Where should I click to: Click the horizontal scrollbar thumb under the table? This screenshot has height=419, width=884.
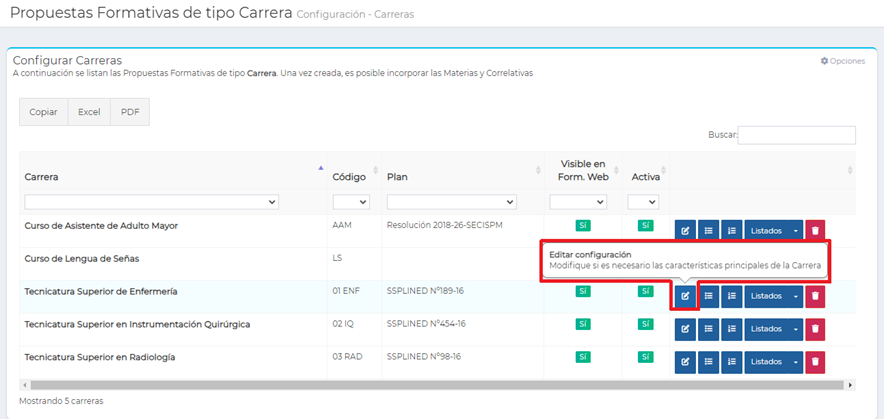(x=437, y=385)
